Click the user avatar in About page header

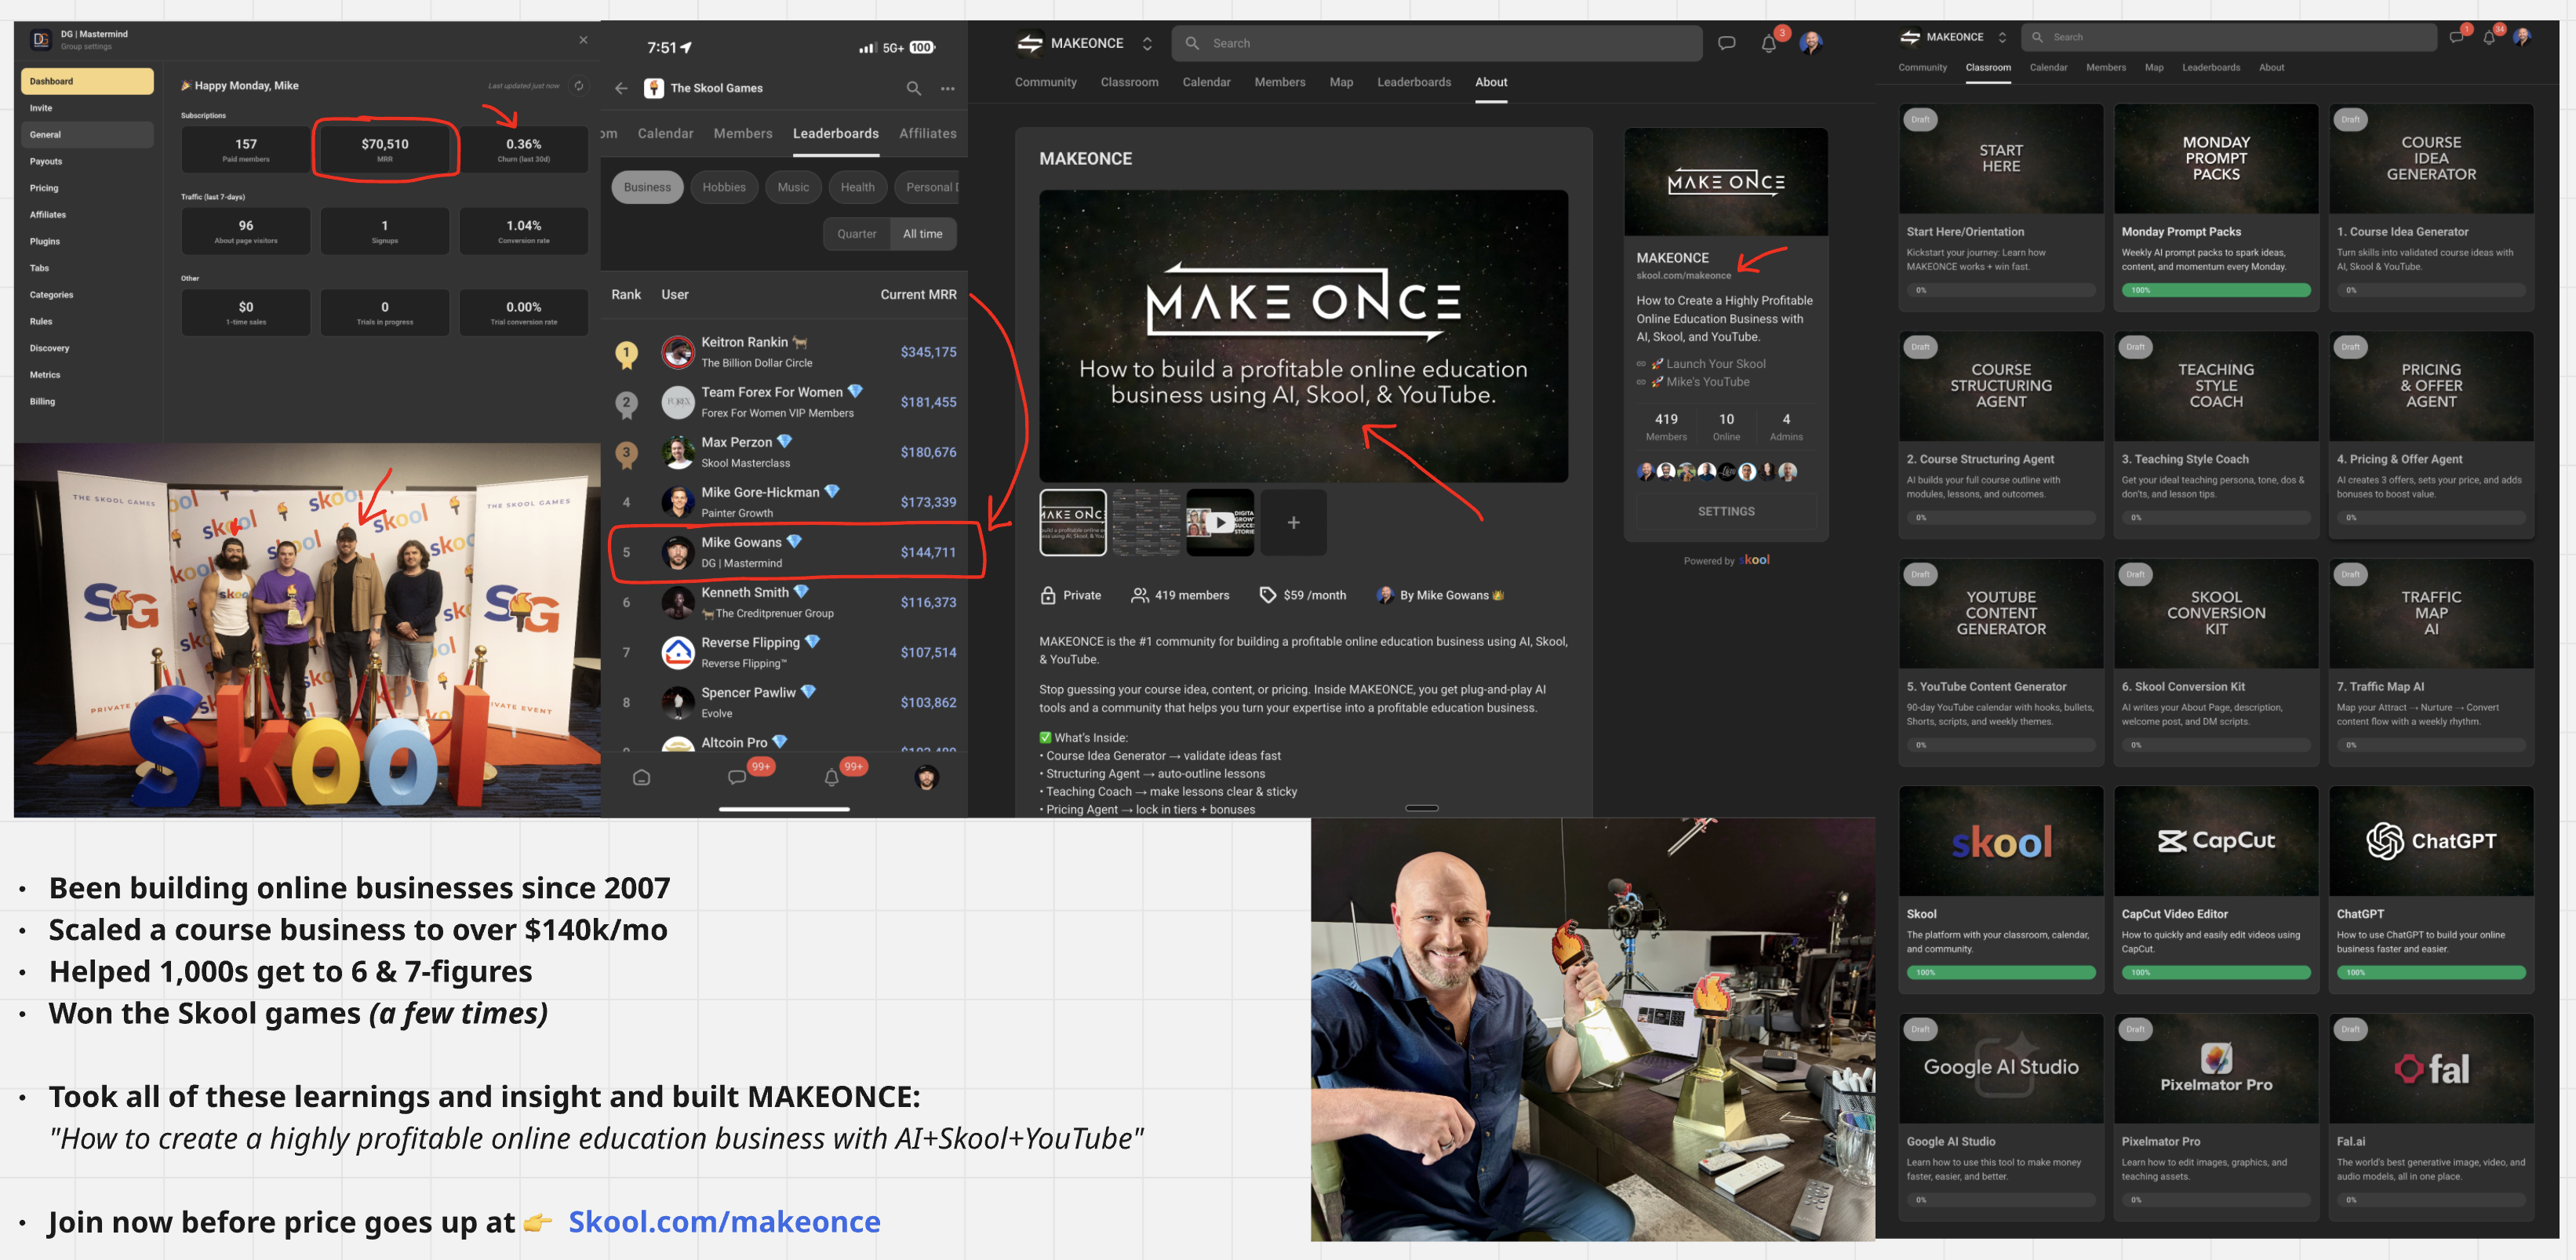click(x=1810, y=43)
